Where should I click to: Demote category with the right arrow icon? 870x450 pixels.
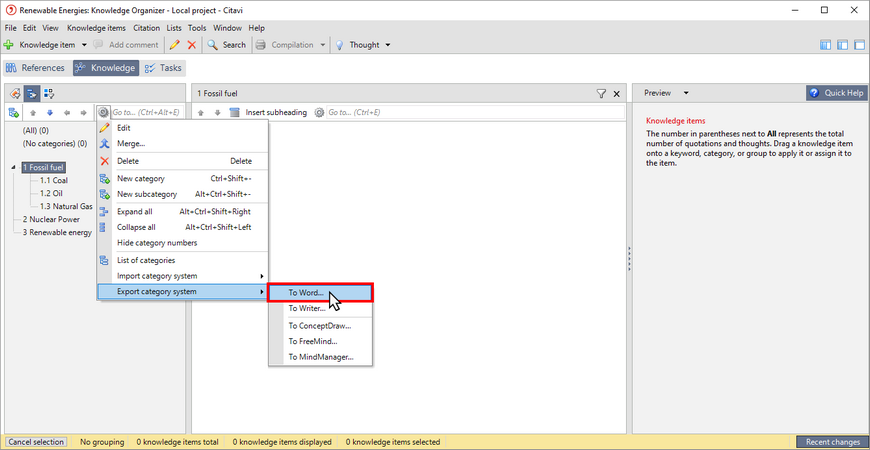(x=84, y=113)
